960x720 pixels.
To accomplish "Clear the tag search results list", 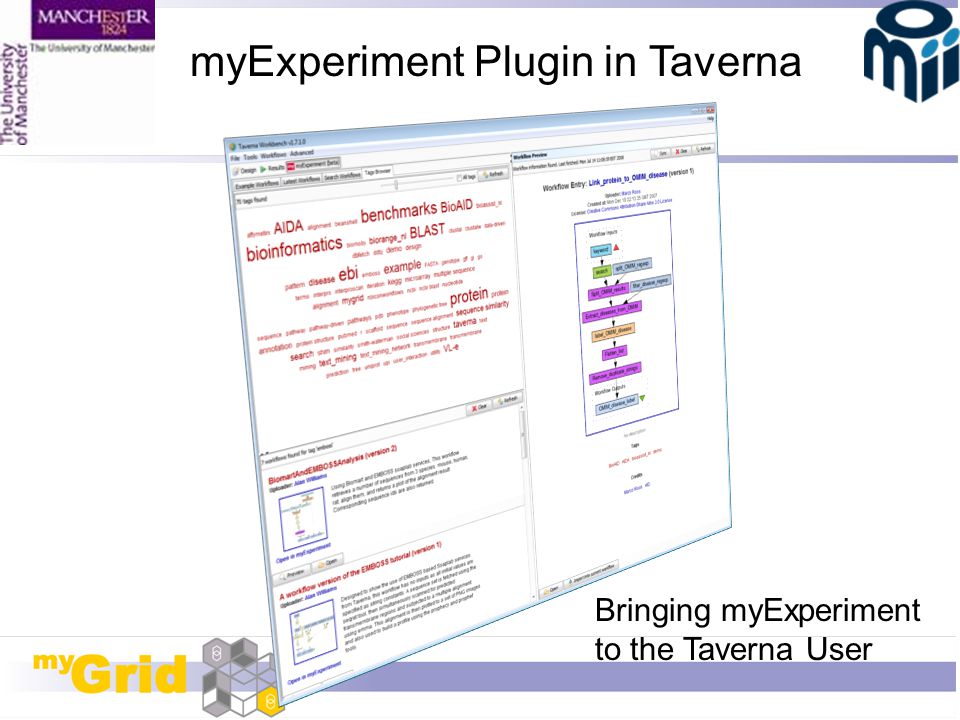I will coord(479,407).
